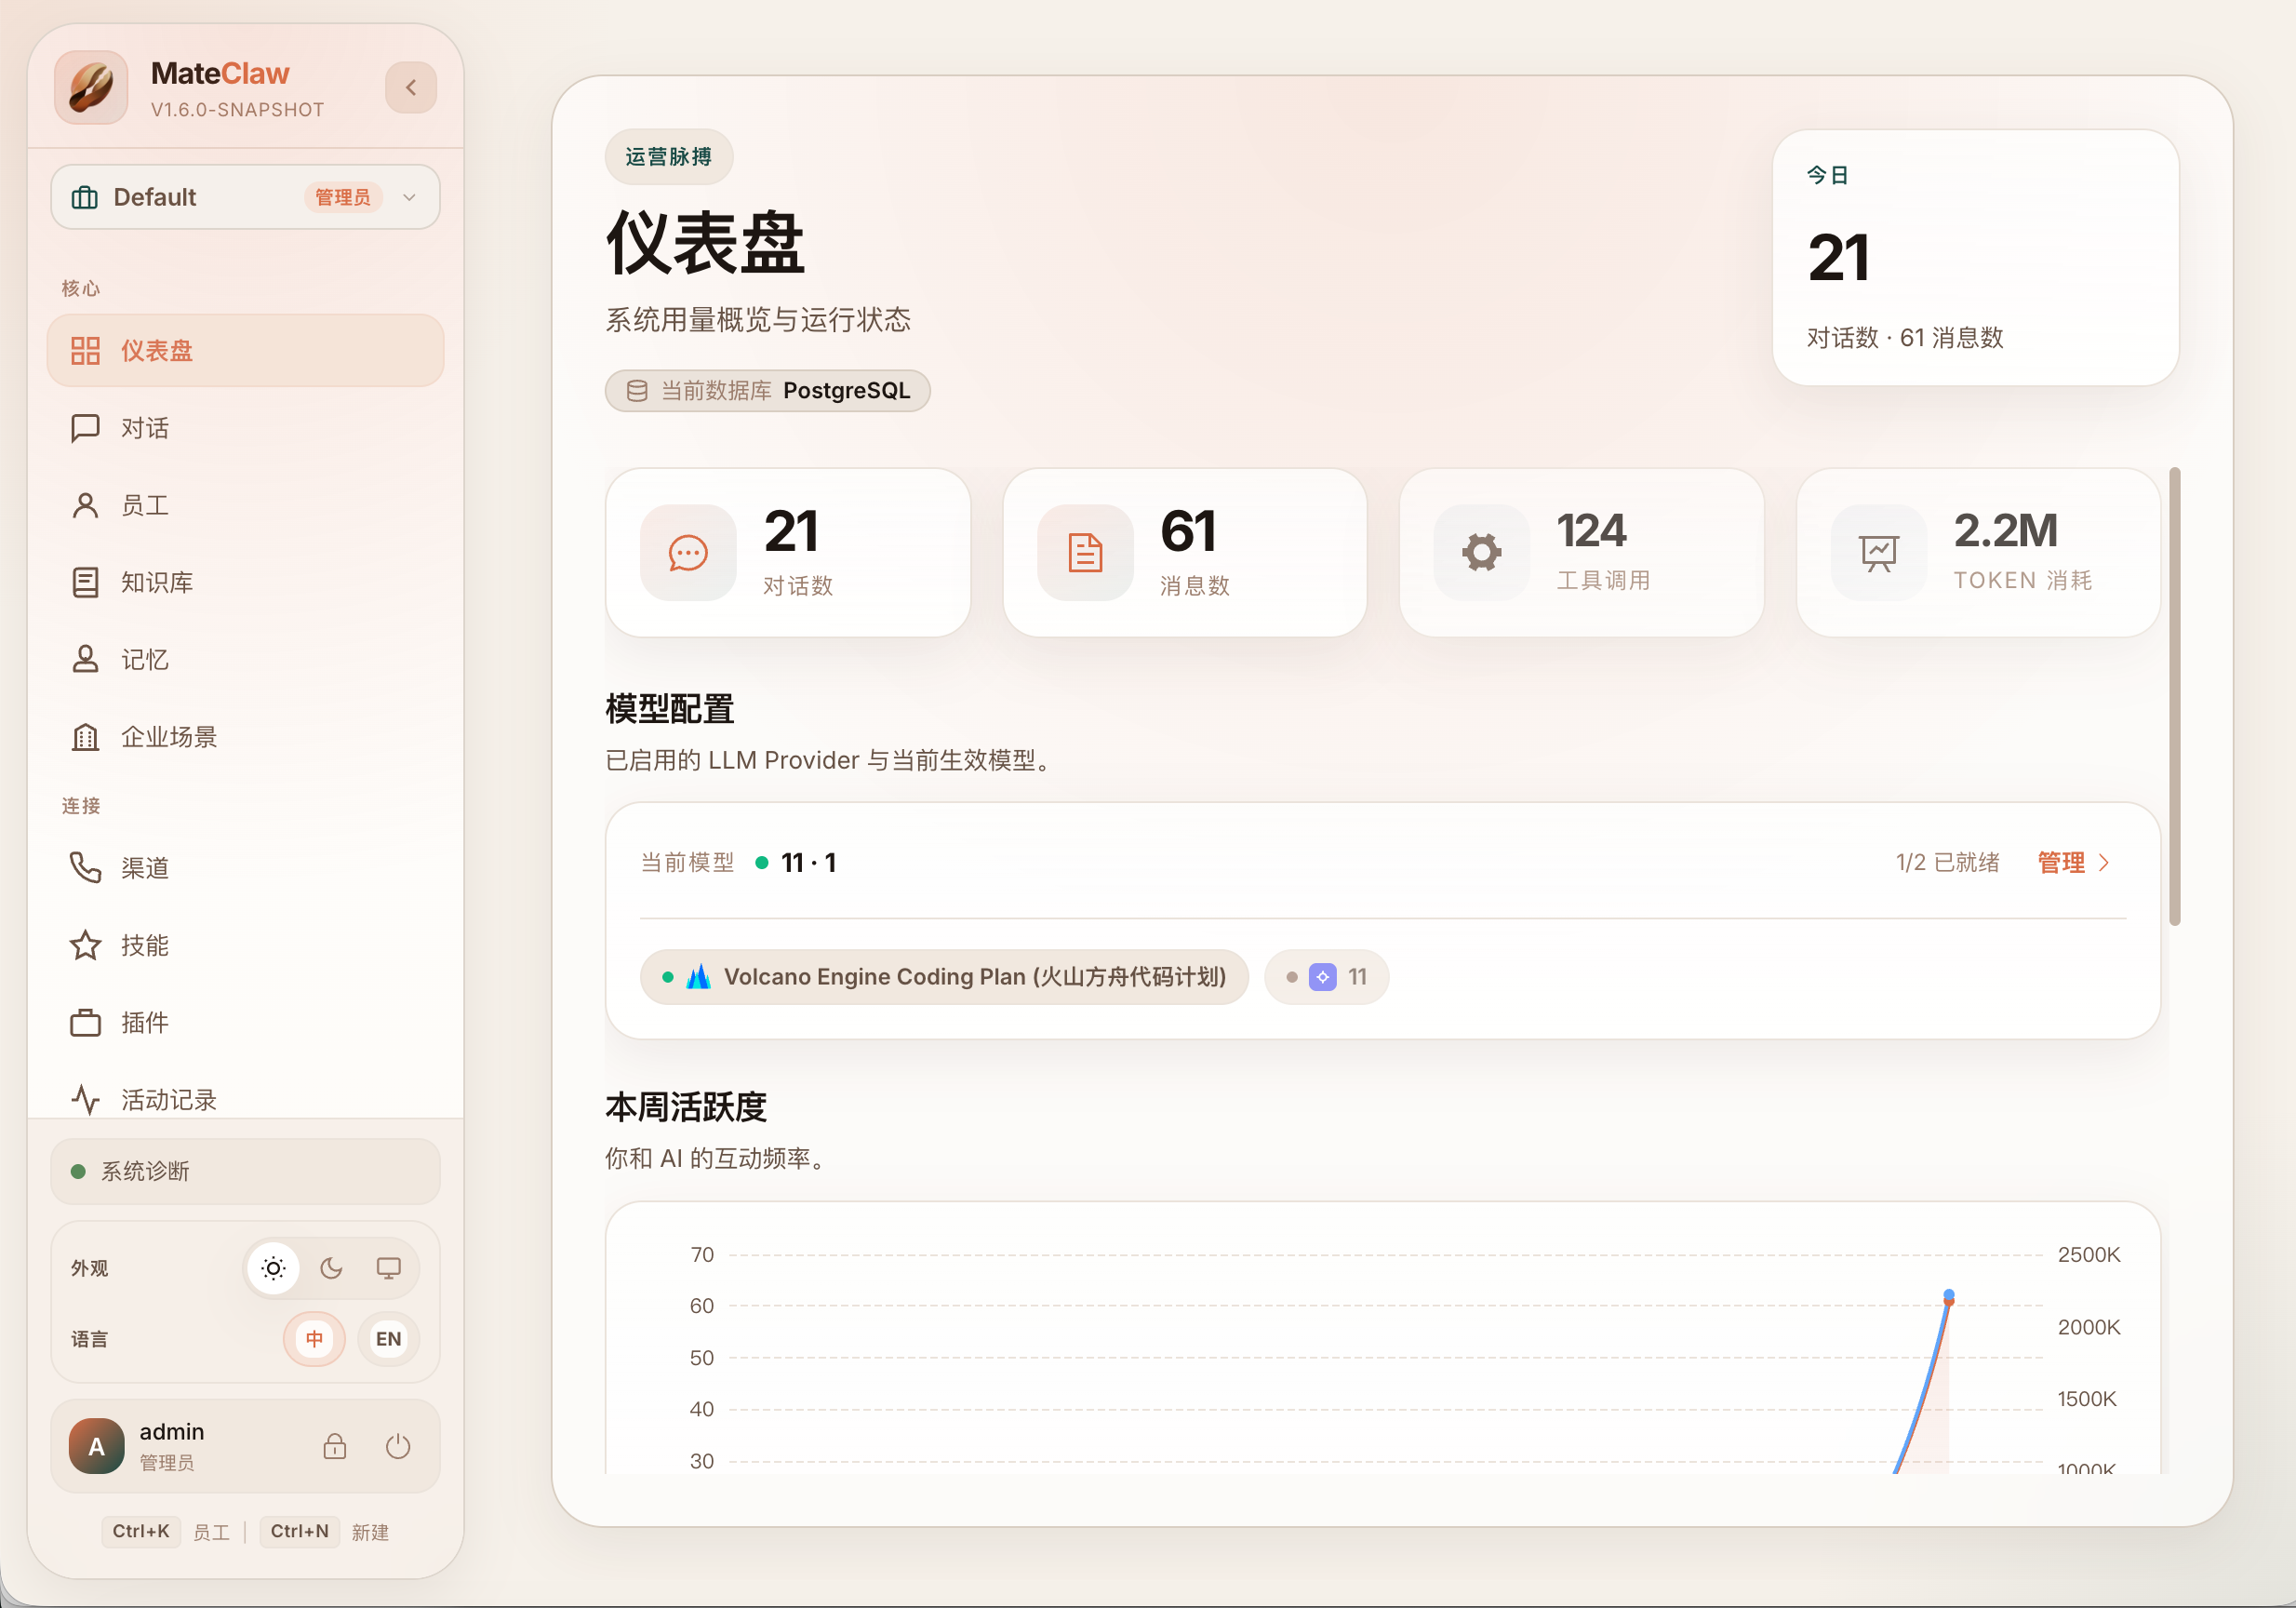Open the 渠道 channels page
The image size is (2296, 1608).
click(245, 868)
